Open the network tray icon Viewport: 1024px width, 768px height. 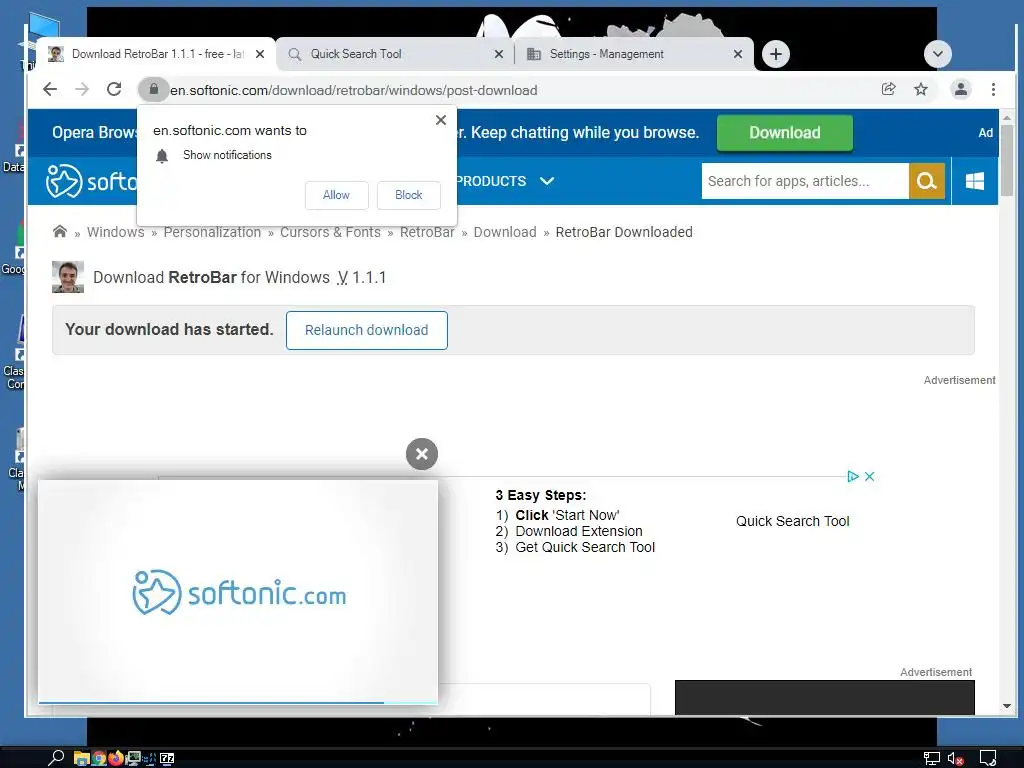[931, 758]
